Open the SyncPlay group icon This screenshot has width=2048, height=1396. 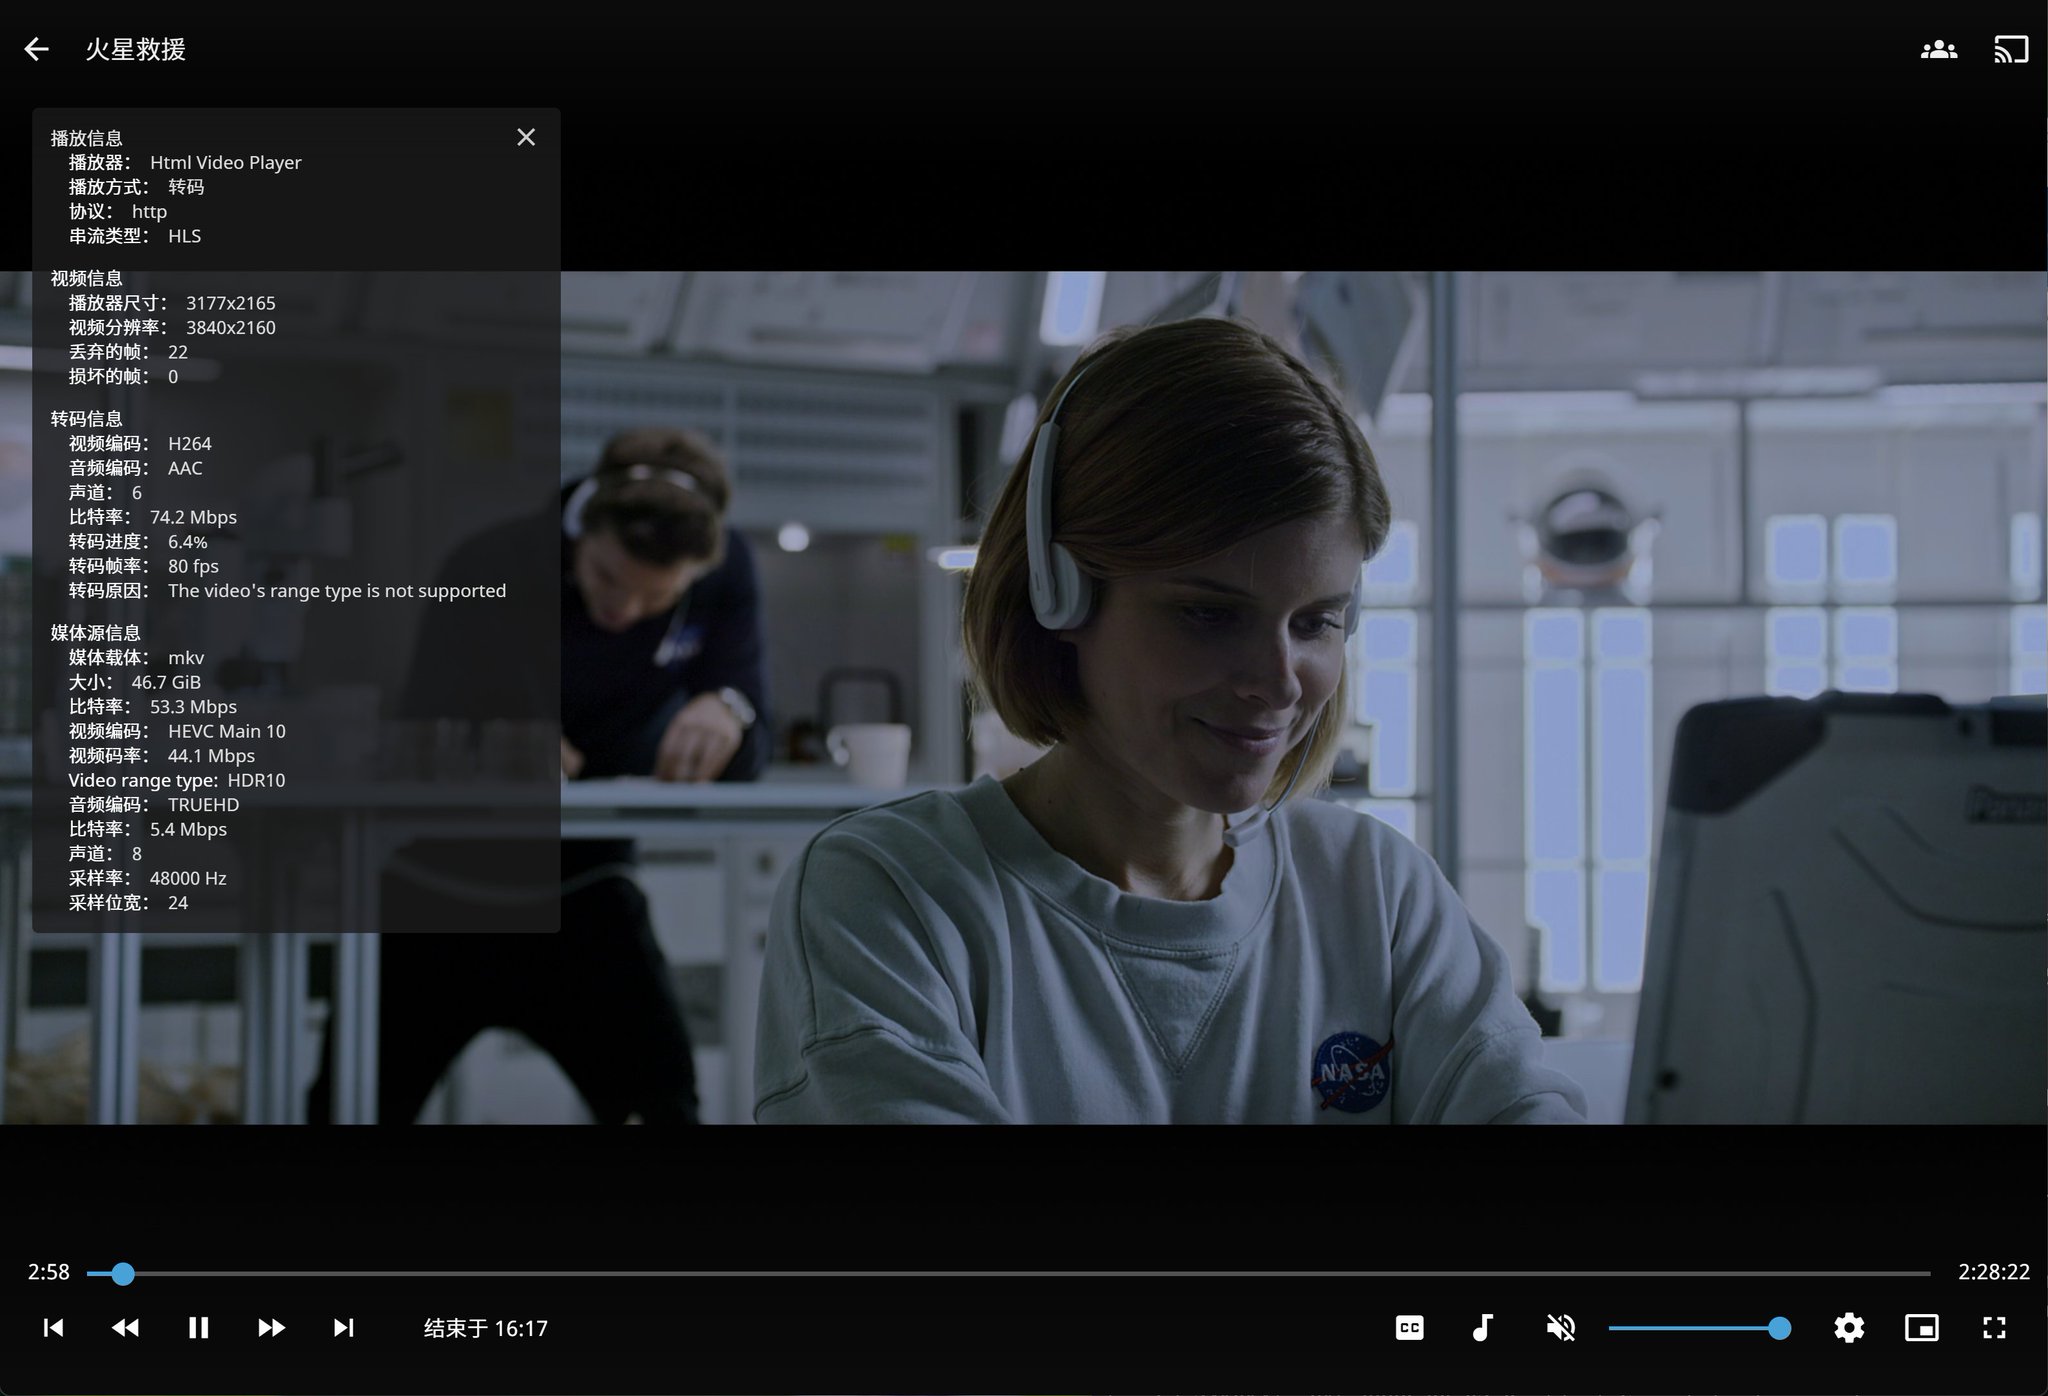1938,49
